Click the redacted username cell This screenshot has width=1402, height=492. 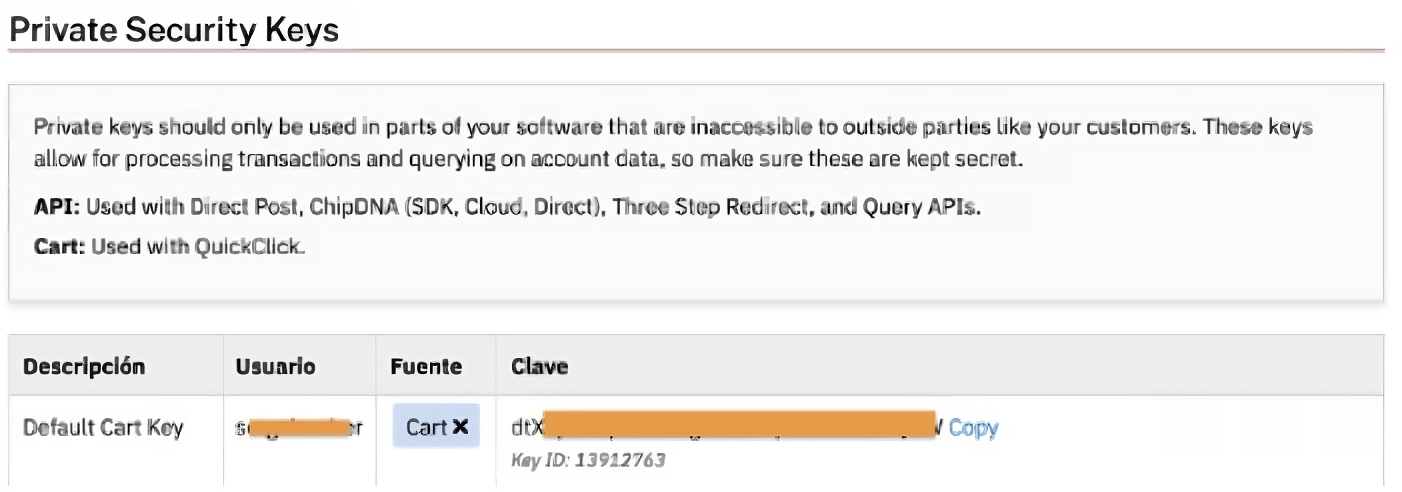(298, 428)
